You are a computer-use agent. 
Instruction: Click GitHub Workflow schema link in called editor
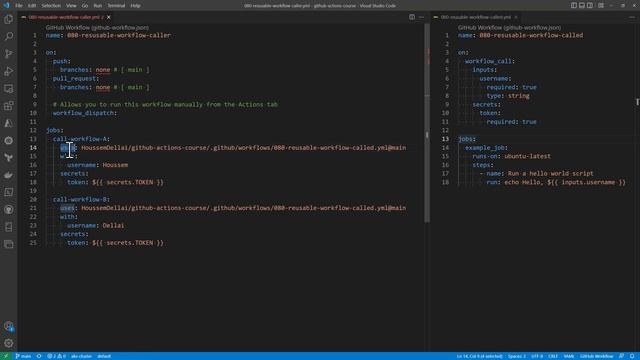509,27
